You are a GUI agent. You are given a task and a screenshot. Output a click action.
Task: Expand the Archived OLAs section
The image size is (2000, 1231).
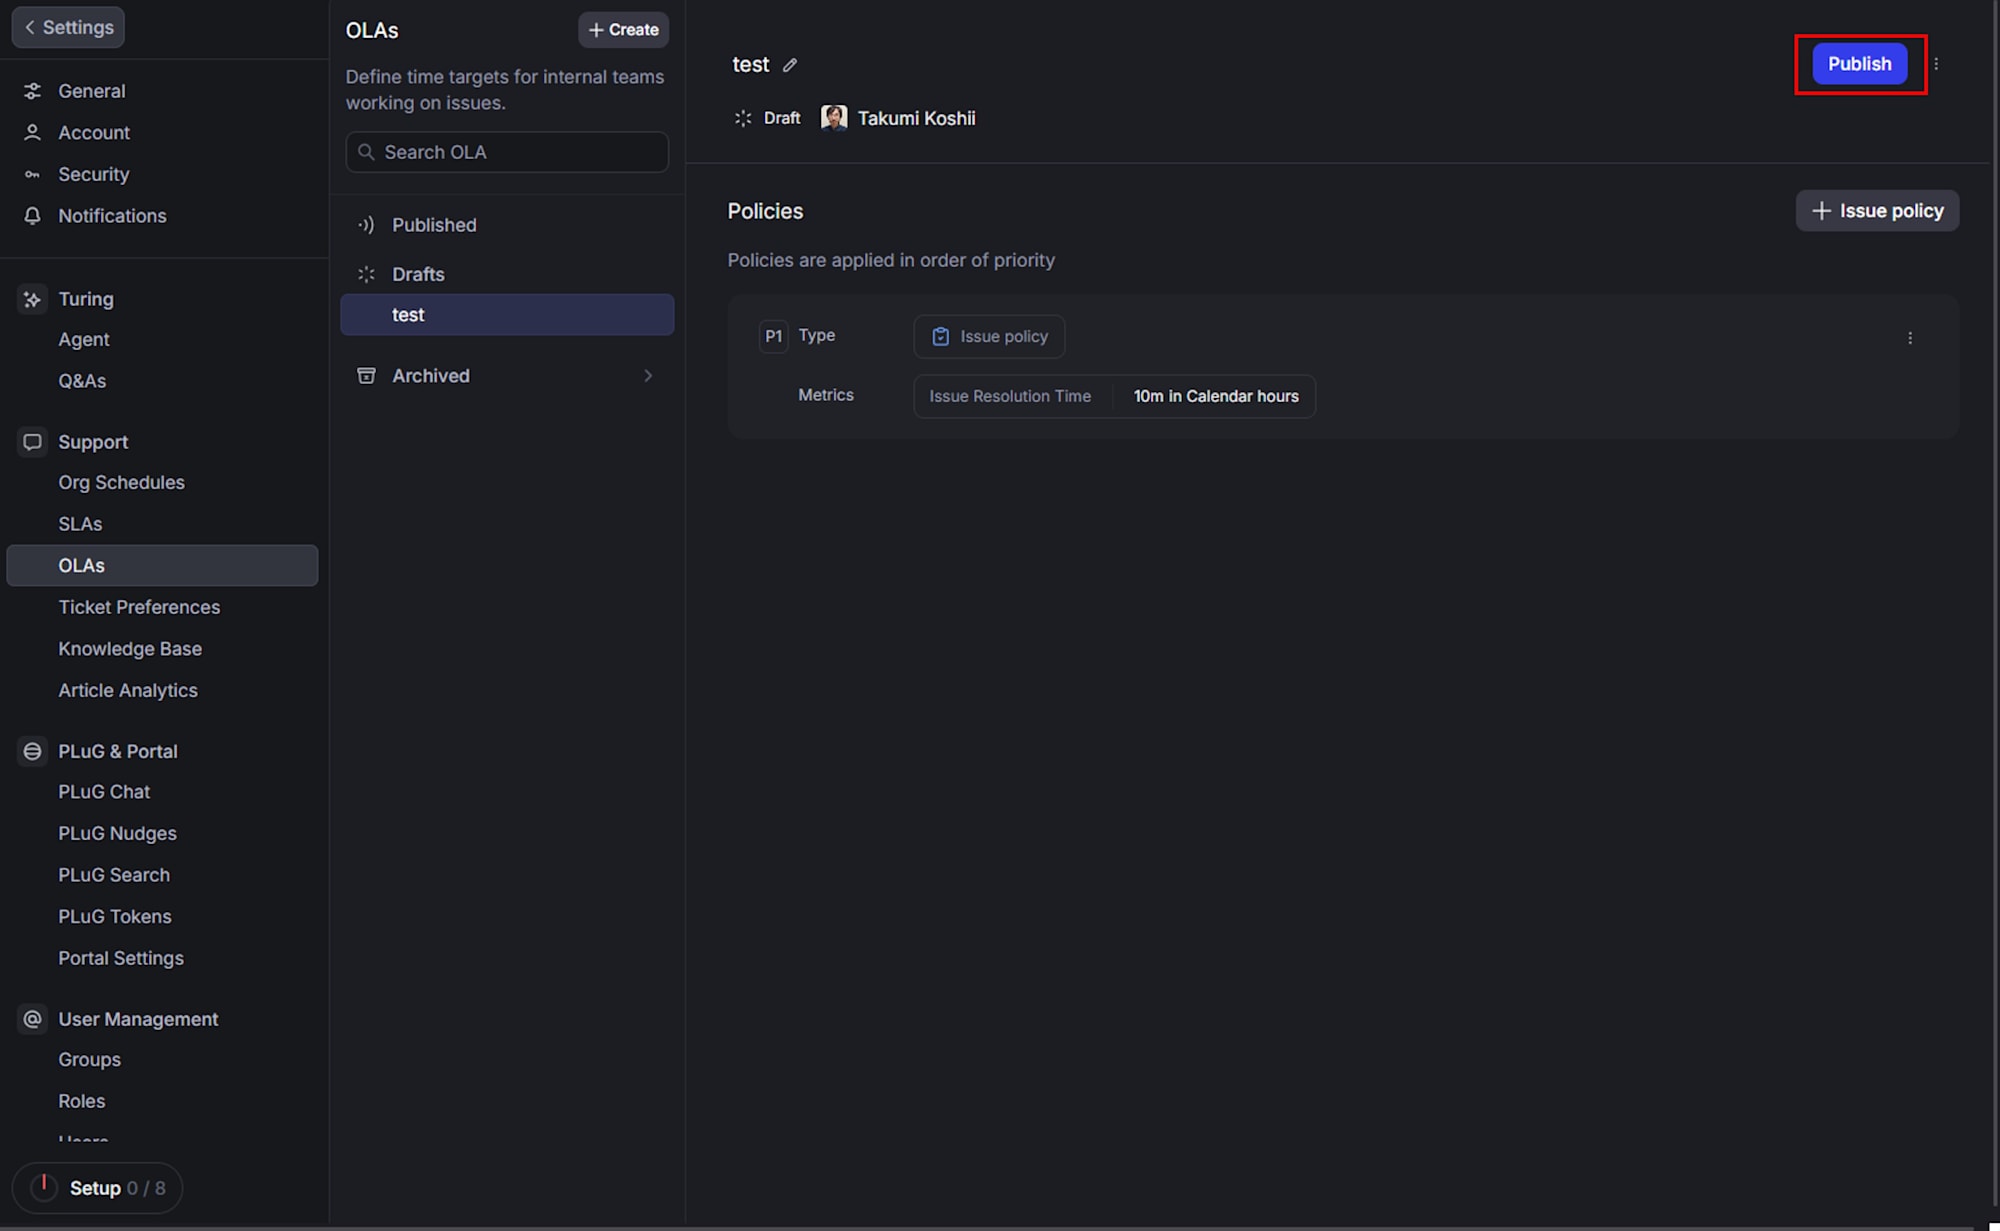[x=648, y=376]
